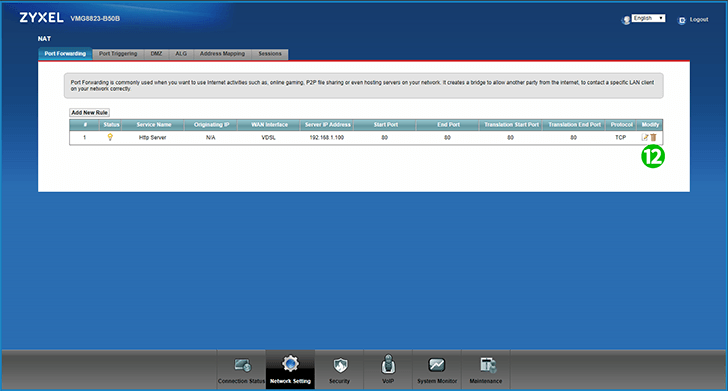Switch to the DMZ tab
This screenshot has height=391, width=728.
156,54
